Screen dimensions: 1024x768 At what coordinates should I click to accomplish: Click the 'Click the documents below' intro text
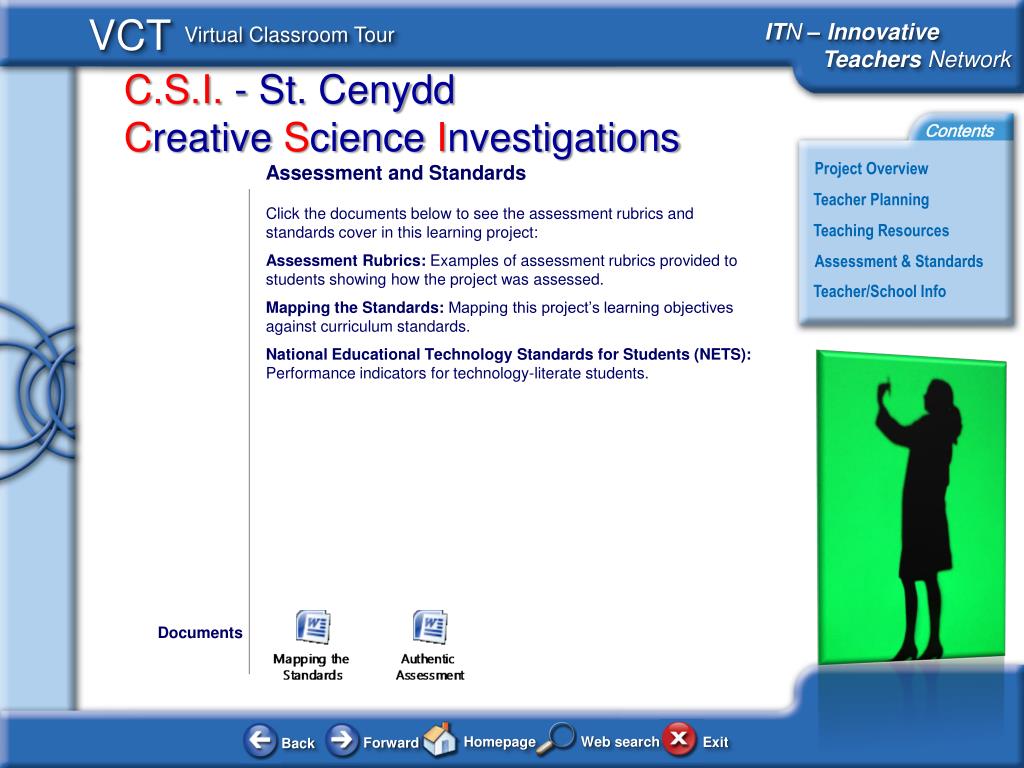[x=479, y=223]
